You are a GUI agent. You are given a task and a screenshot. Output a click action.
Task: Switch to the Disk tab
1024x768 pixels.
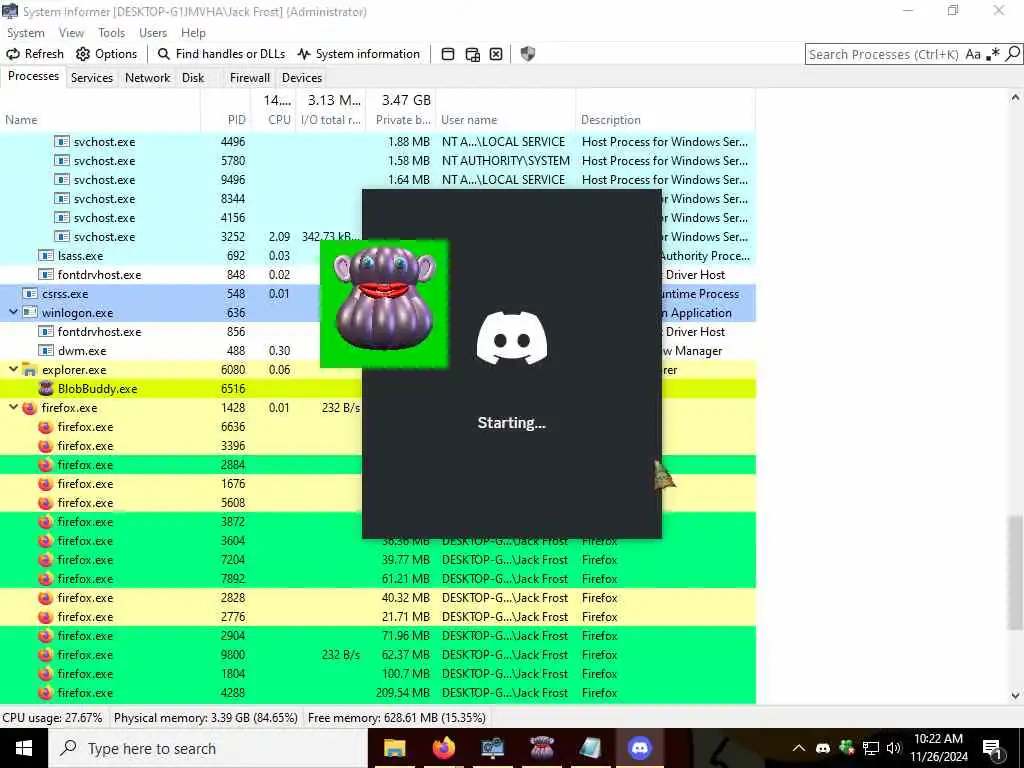(x=193, y=78)
